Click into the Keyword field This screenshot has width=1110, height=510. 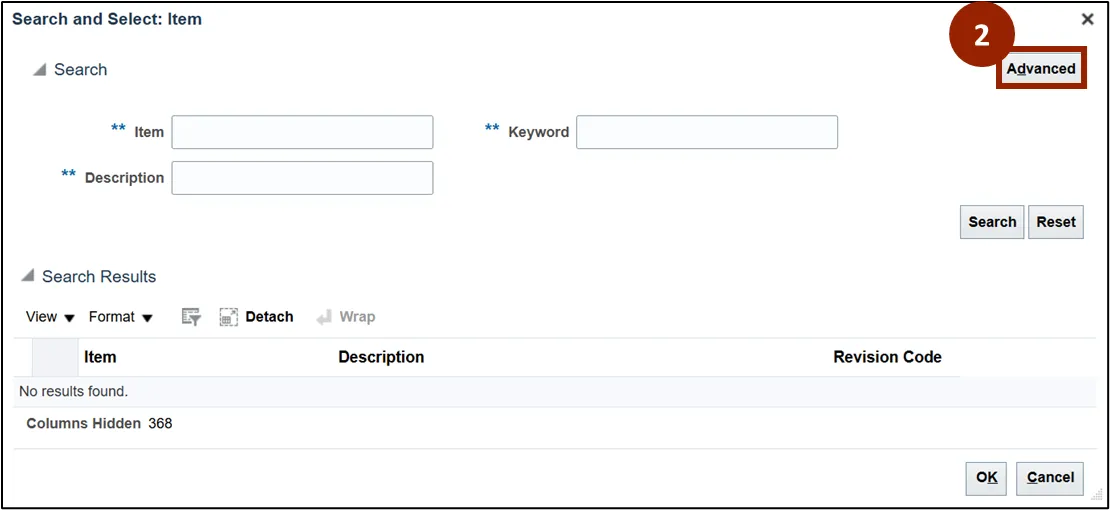pyautogui.click(x=706, y=132)
